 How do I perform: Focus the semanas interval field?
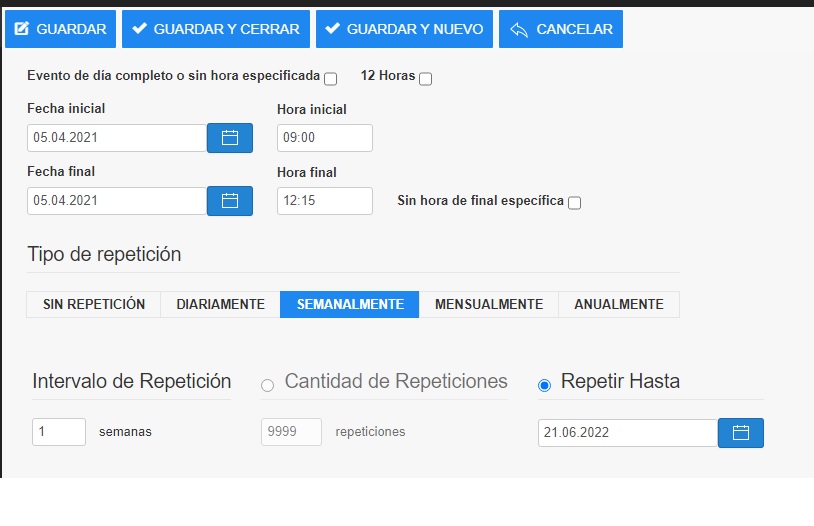[59, 432]
